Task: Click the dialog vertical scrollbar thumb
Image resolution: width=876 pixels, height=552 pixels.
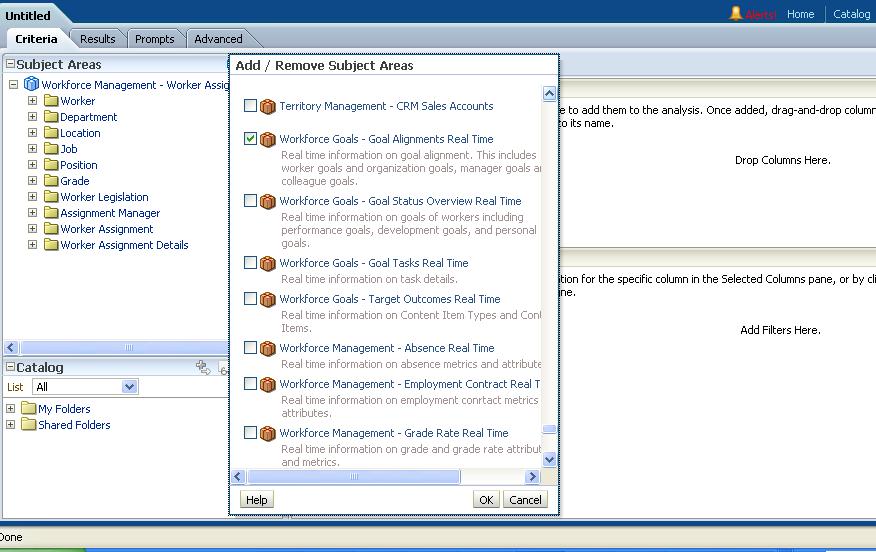Action: tap(550, 429)
